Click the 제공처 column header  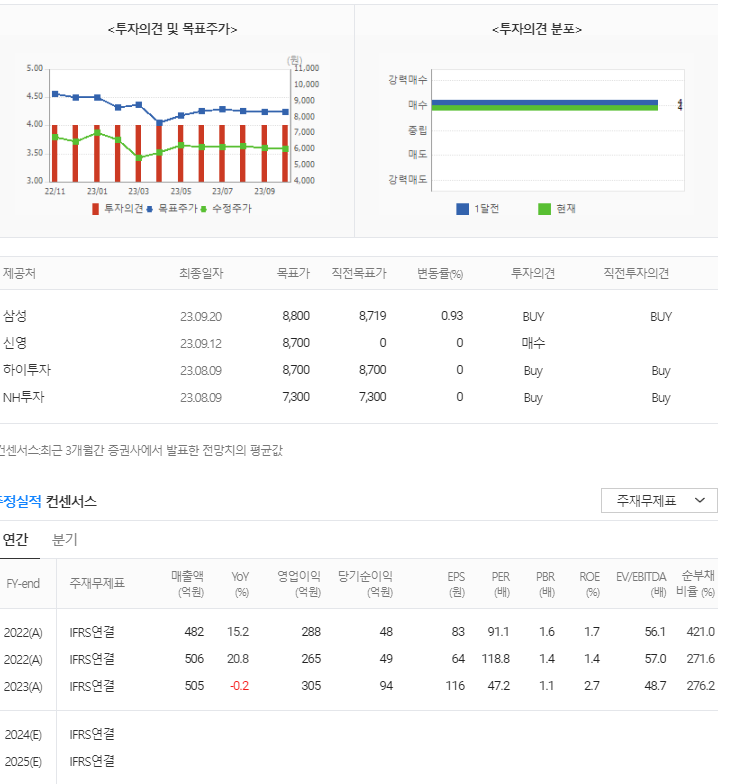[x=20, y=274]
